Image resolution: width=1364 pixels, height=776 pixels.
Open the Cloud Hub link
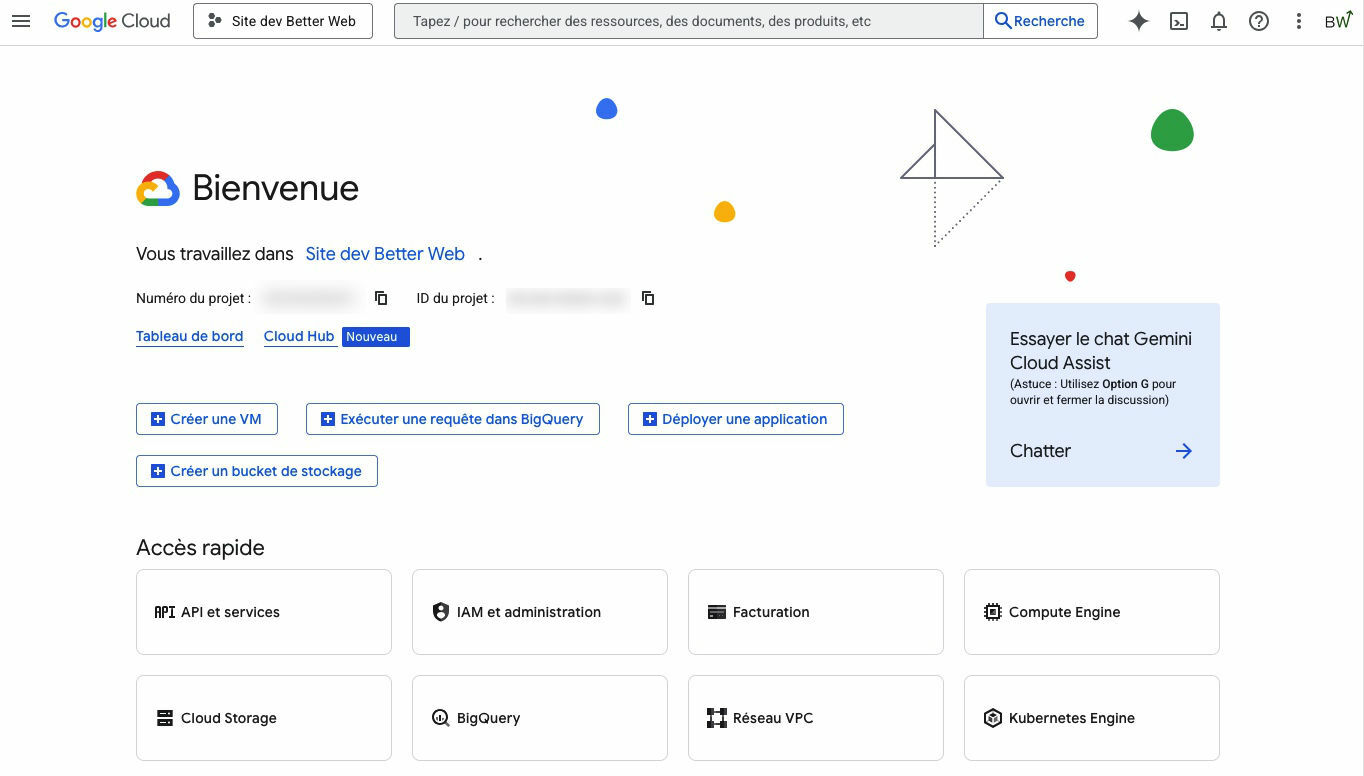pyautogui.click(x=299, y=337)
